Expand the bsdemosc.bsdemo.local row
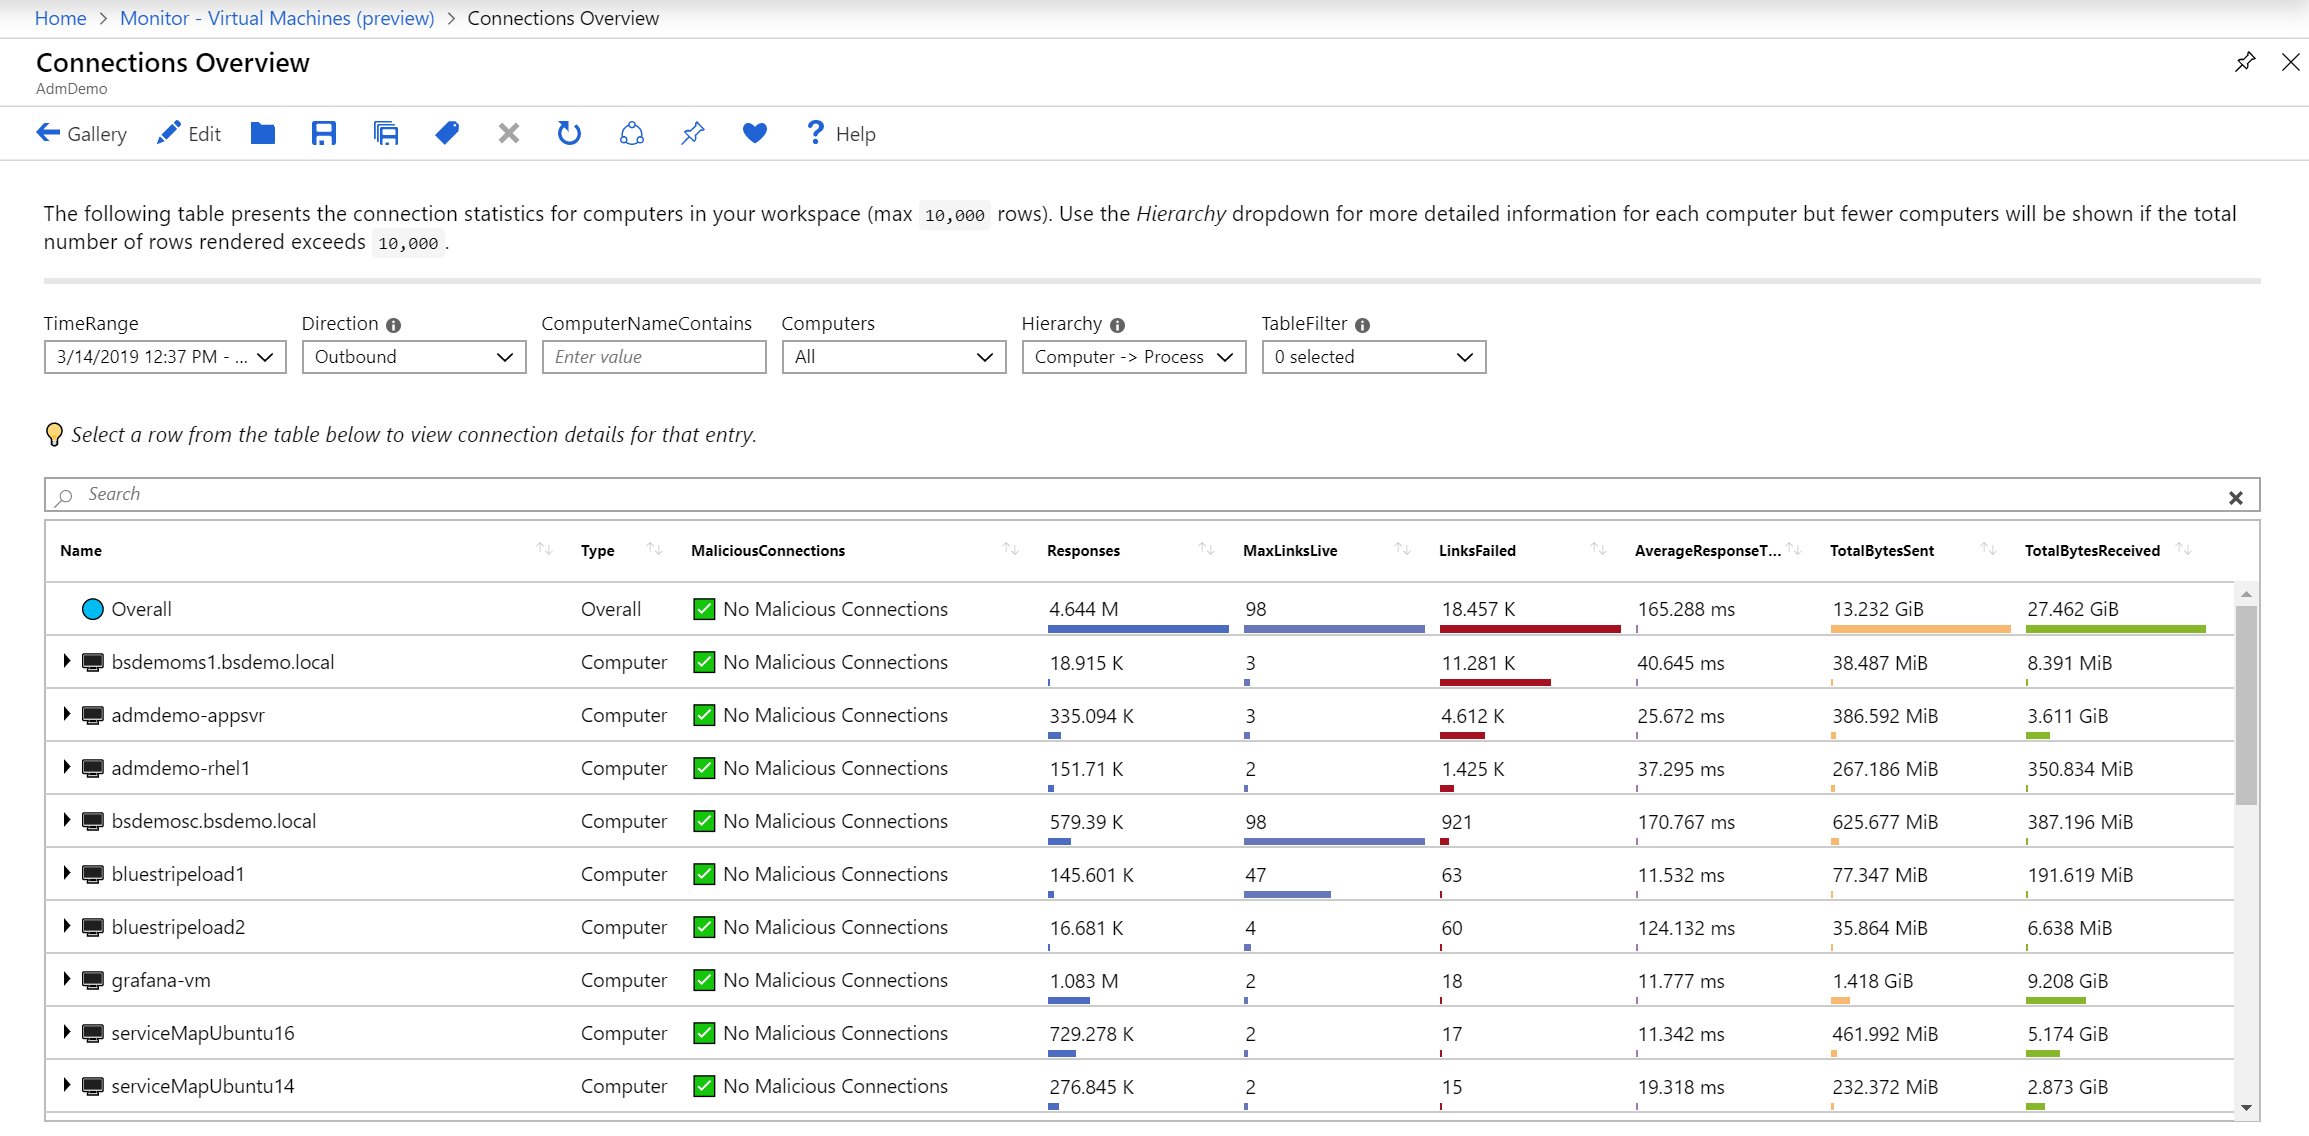The height and width of the screenshot is (1136, 2309). tap(66, 820)
